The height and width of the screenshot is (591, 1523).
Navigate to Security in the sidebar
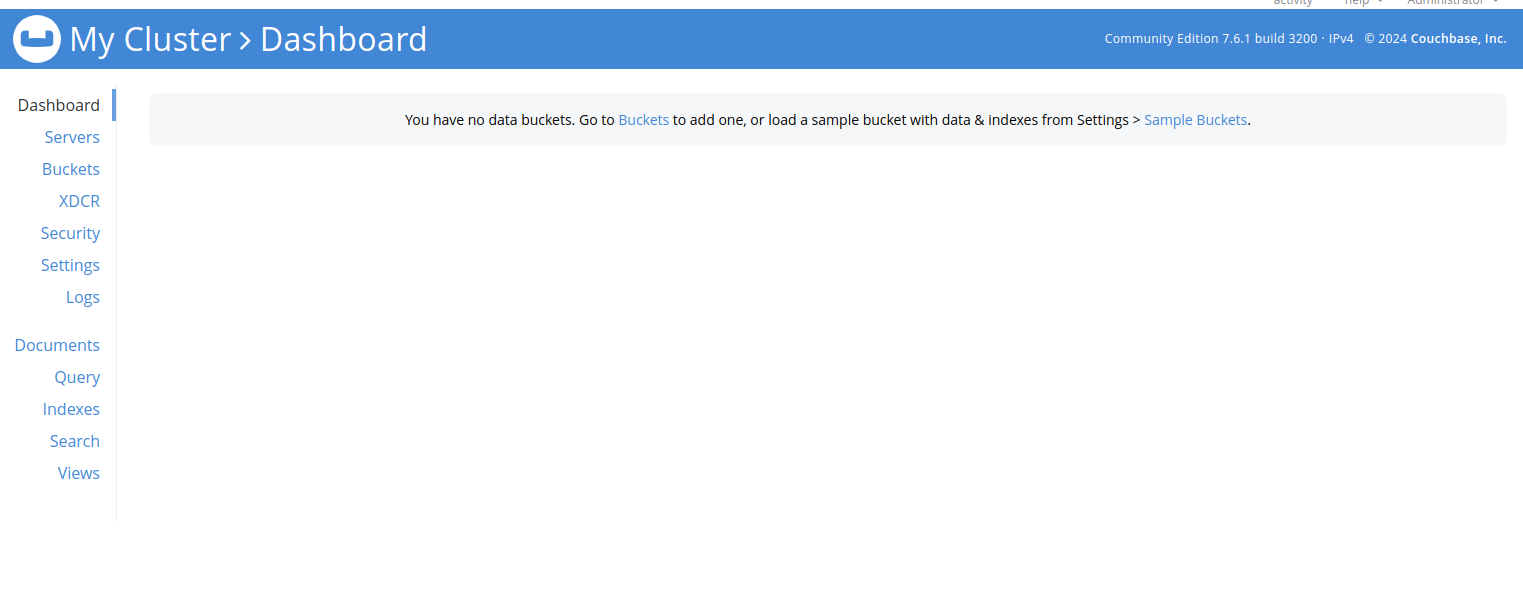[x=70, y=233]
